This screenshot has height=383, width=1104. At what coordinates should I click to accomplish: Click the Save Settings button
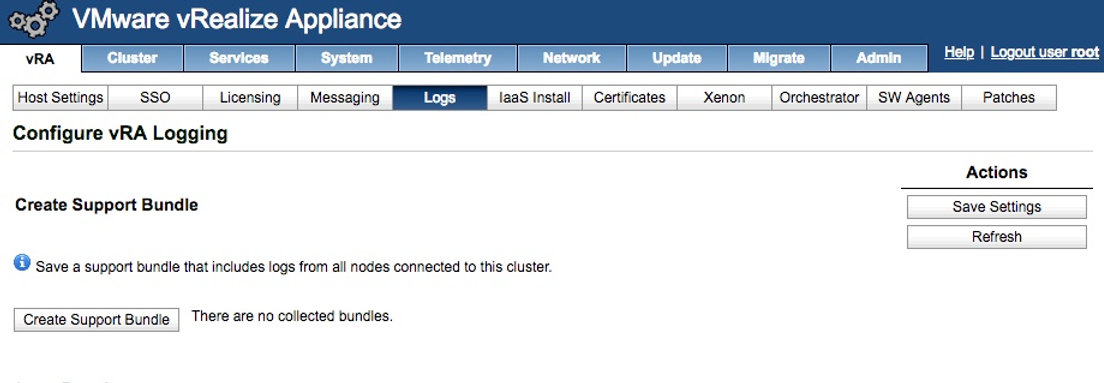(x=996, y=207)
